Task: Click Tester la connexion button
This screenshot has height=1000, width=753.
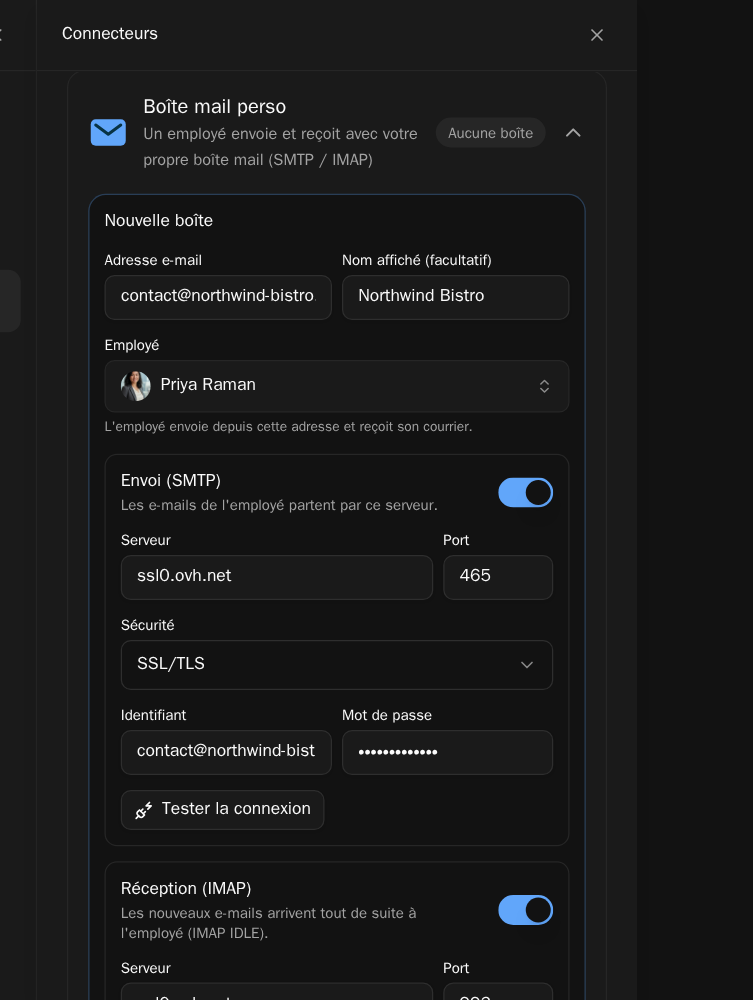Action: 223,810
